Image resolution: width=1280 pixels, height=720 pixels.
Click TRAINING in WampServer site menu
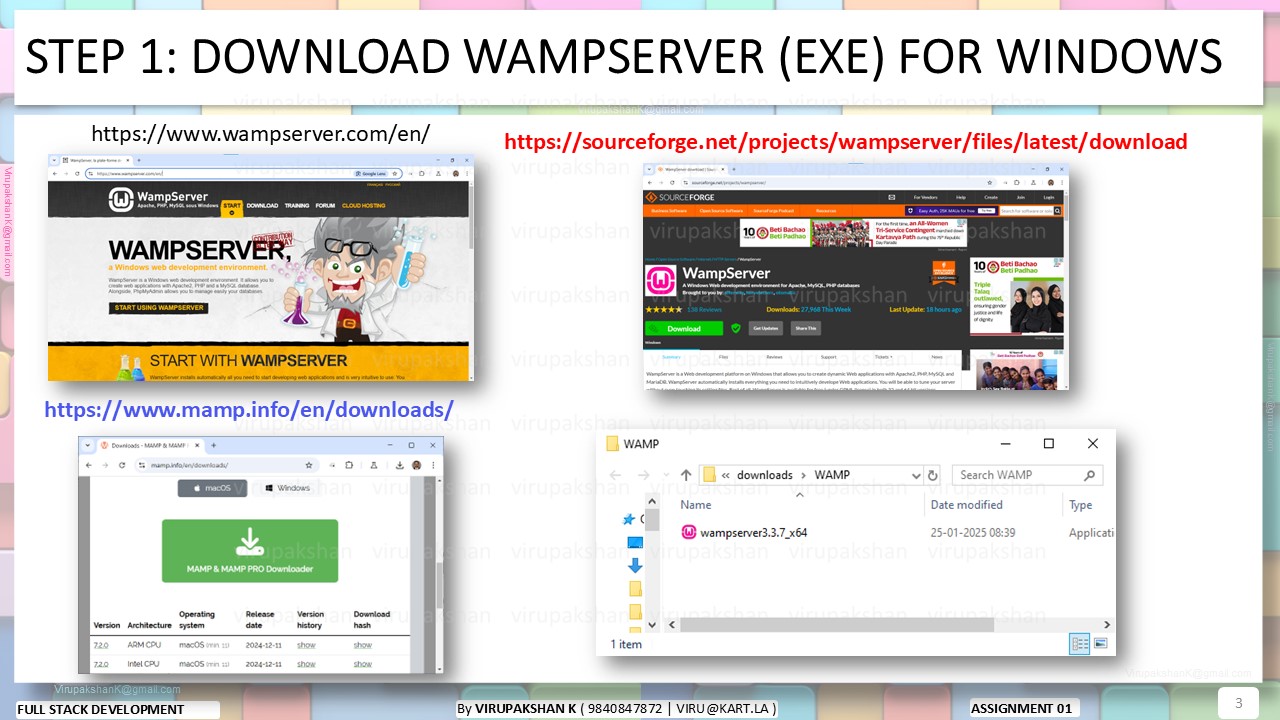(297, 205)
